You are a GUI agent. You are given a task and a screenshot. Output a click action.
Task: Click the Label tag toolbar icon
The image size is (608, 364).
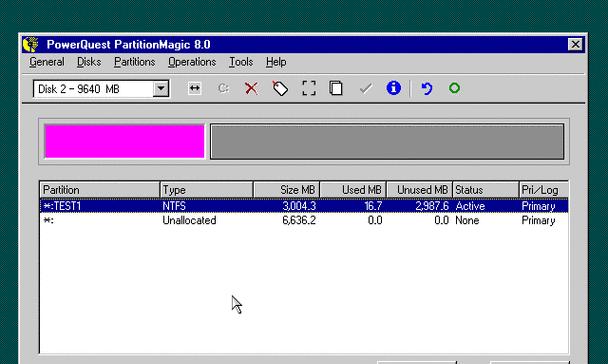280,88
